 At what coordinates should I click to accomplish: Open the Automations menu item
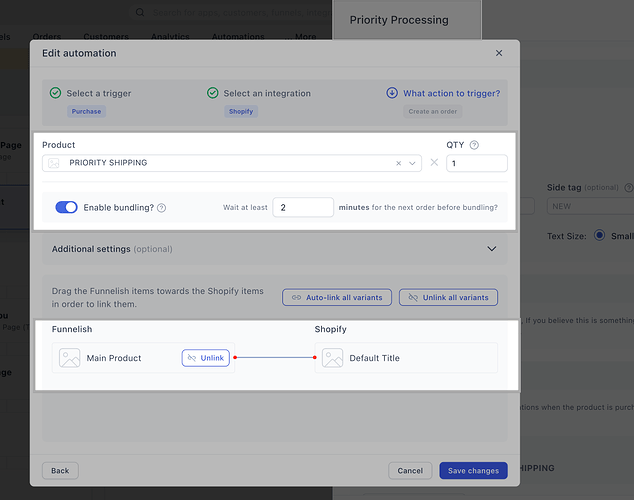[238, 37]
